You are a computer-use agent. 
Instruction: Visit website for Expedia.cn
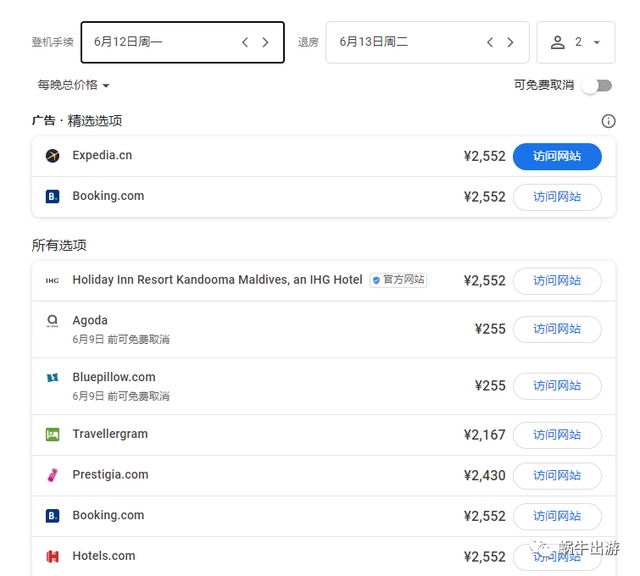[557, 156]
